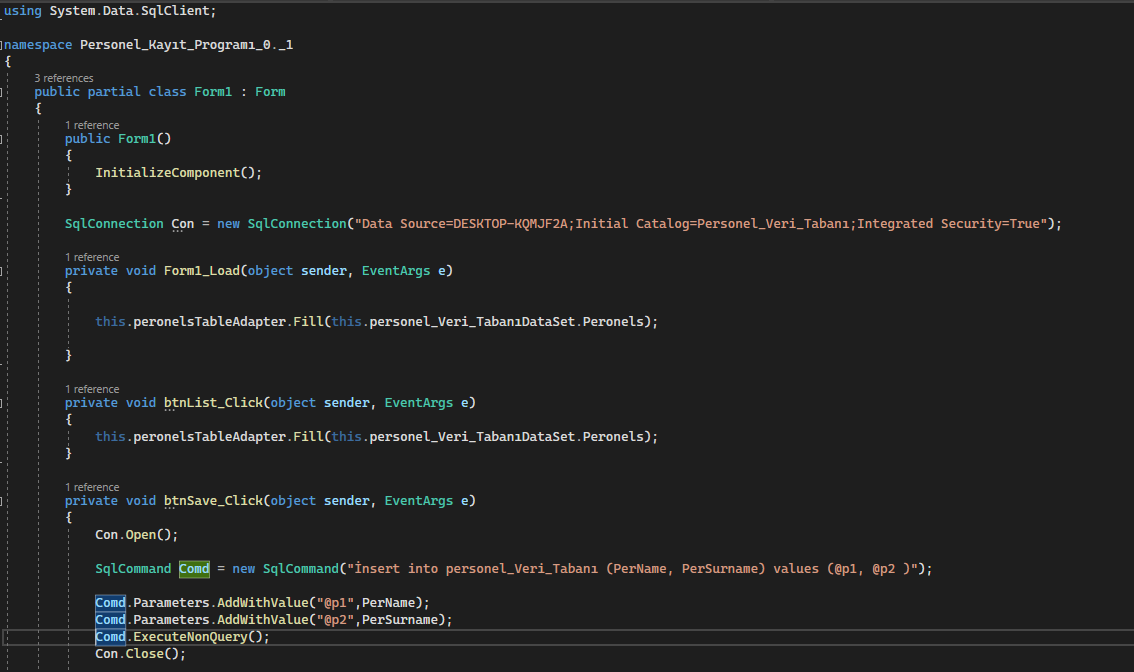
Task: Open '1 reference' lens above btnList_Click method
Action: click(x=92, y=389)
